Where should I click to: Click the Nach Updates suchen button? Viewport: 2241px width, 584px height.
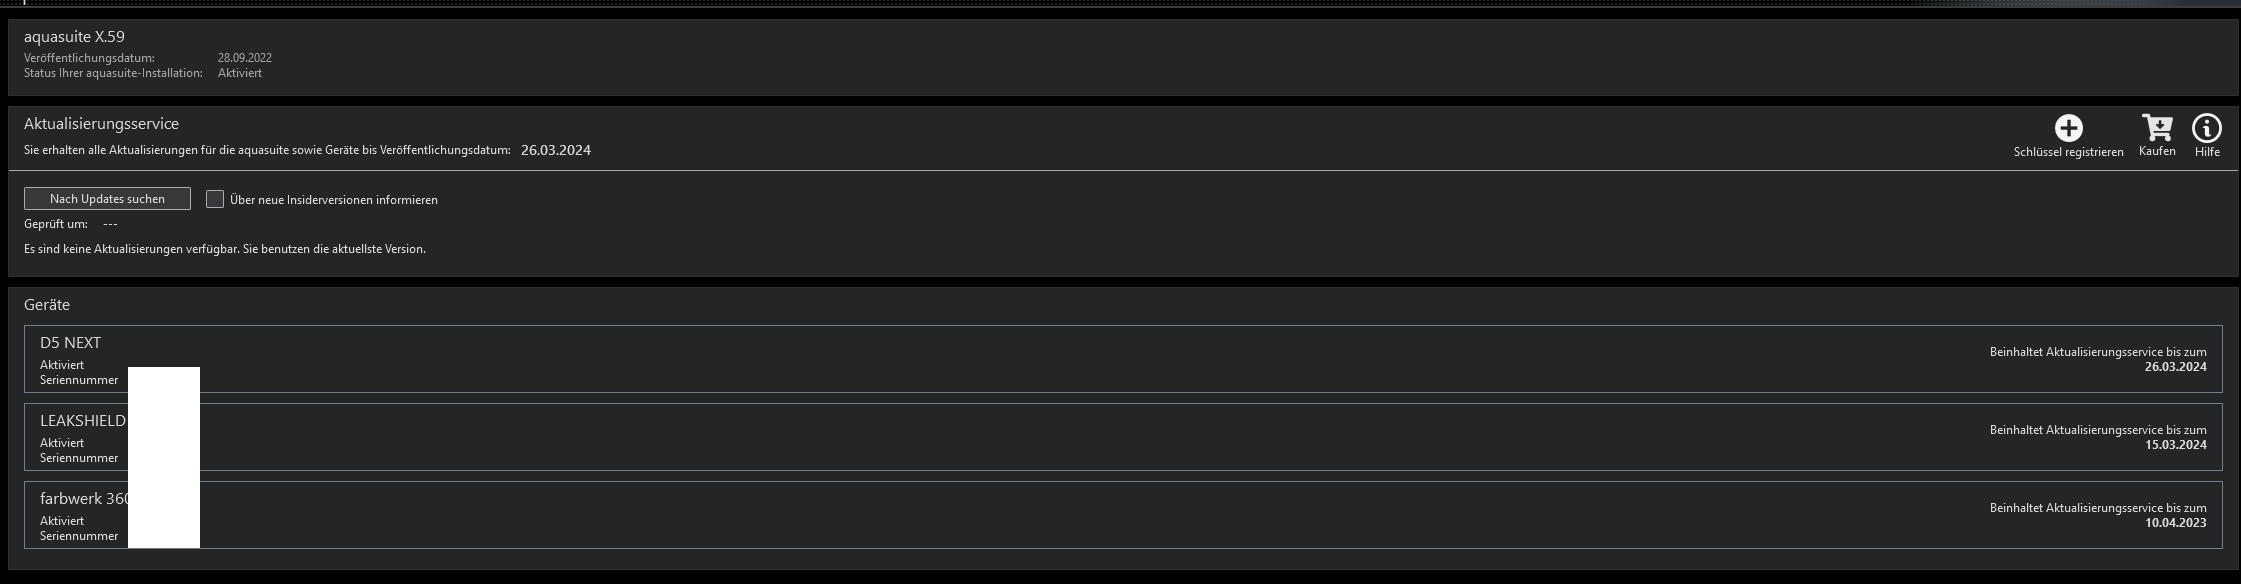[107, 199]
